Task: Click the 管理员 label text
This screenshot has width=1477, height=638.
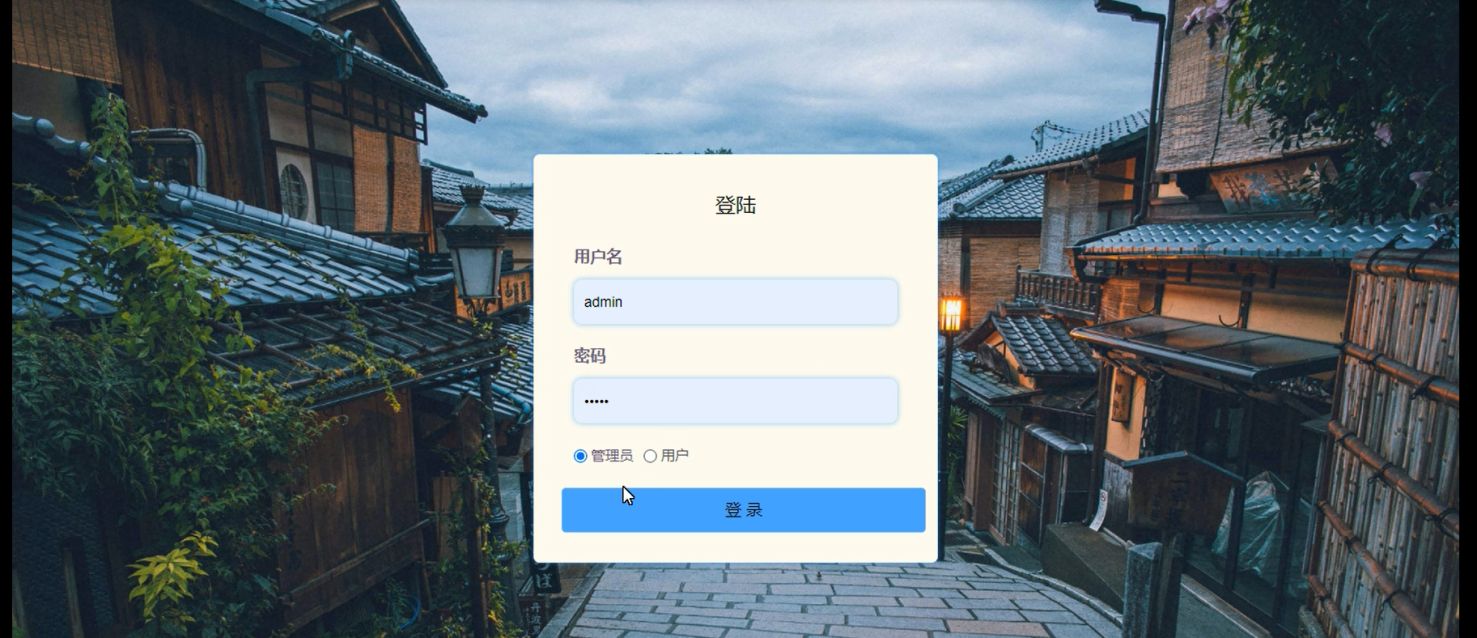Action: coord(612,456)
